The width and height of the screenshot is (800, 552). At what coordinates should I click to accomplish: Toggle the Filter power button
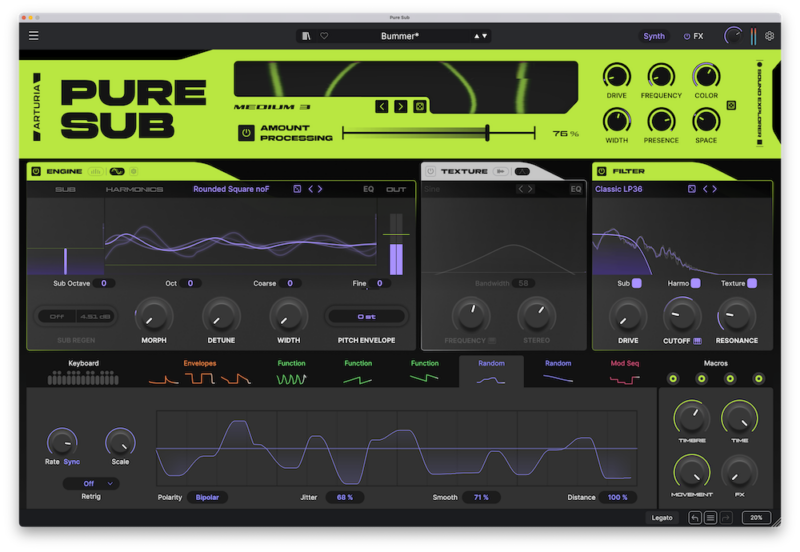[602, 171]
